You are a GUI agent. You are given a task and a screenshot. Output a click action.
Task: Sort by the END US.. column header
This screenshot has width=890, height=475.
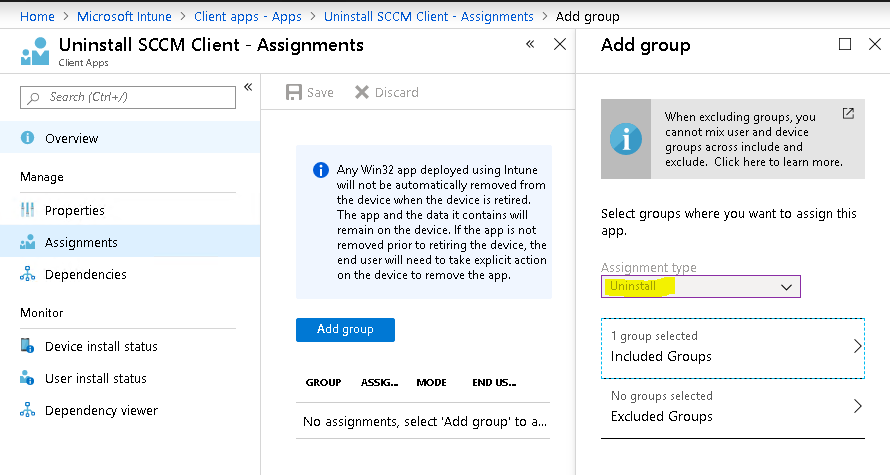click(x=494, y=382)
